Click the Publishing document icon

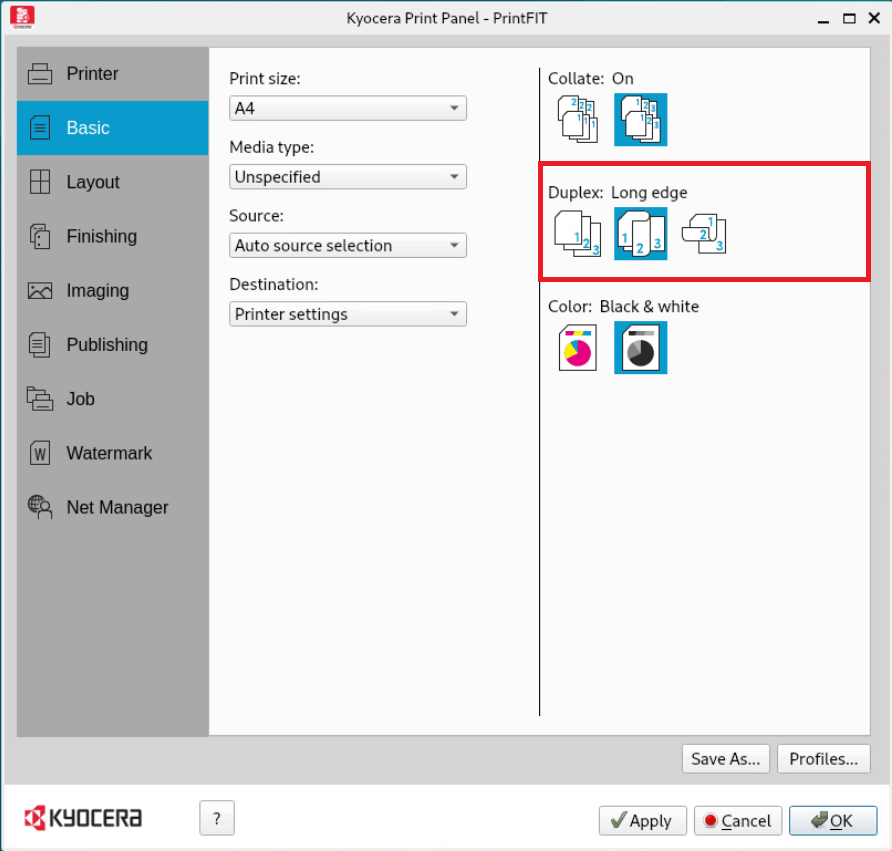(x=40, y=345)
